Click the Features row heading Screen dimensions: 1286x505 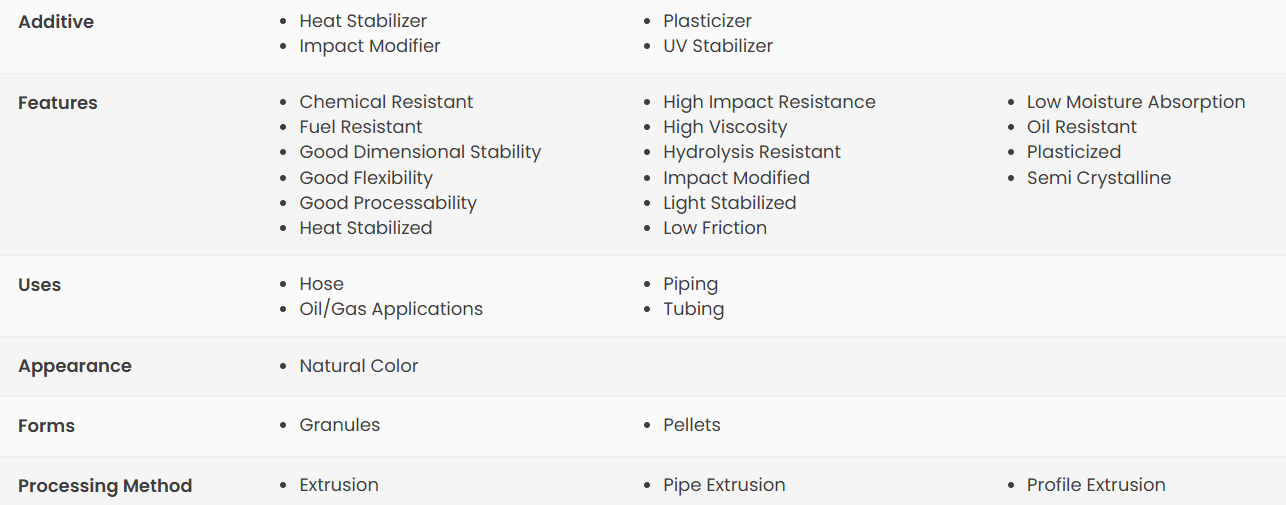coord(58,103)
